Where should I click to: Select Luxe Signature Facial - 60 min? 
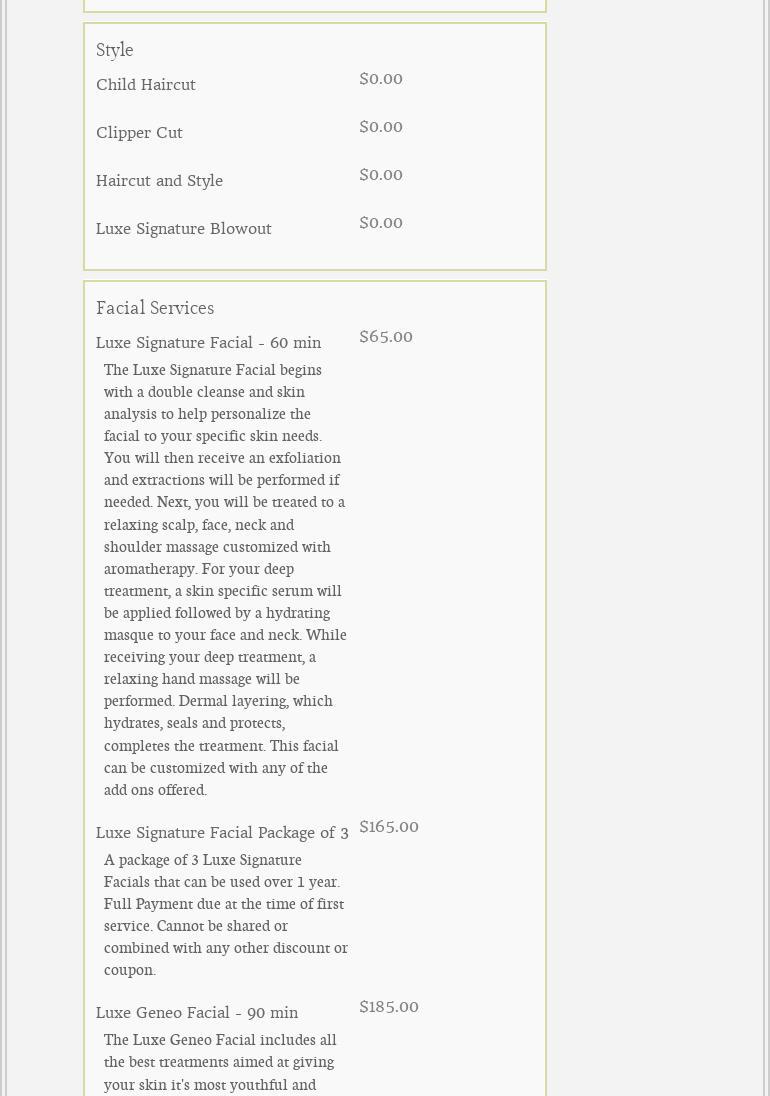(208, 343)
